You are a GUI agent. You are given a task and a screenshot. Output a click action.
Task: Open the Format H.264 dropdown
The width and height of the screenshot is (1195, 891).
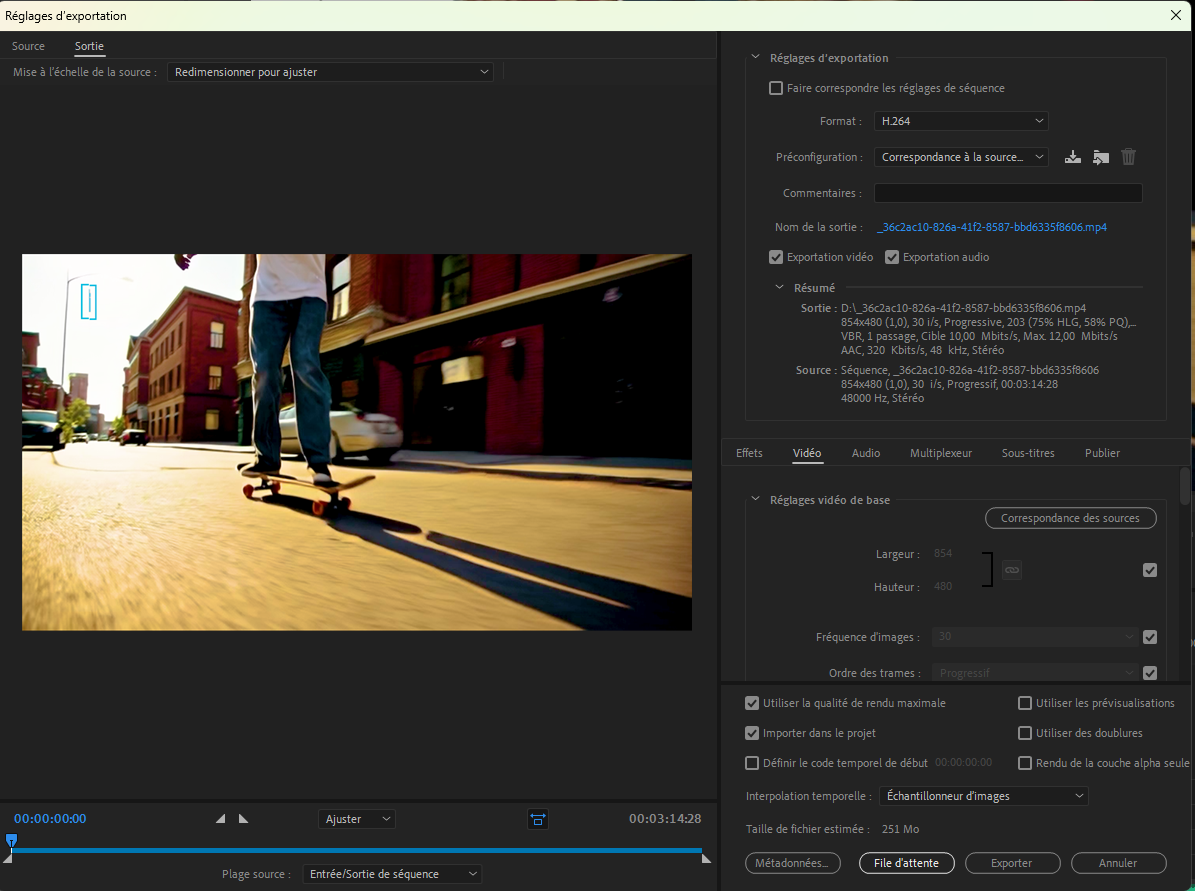[960, 121]
